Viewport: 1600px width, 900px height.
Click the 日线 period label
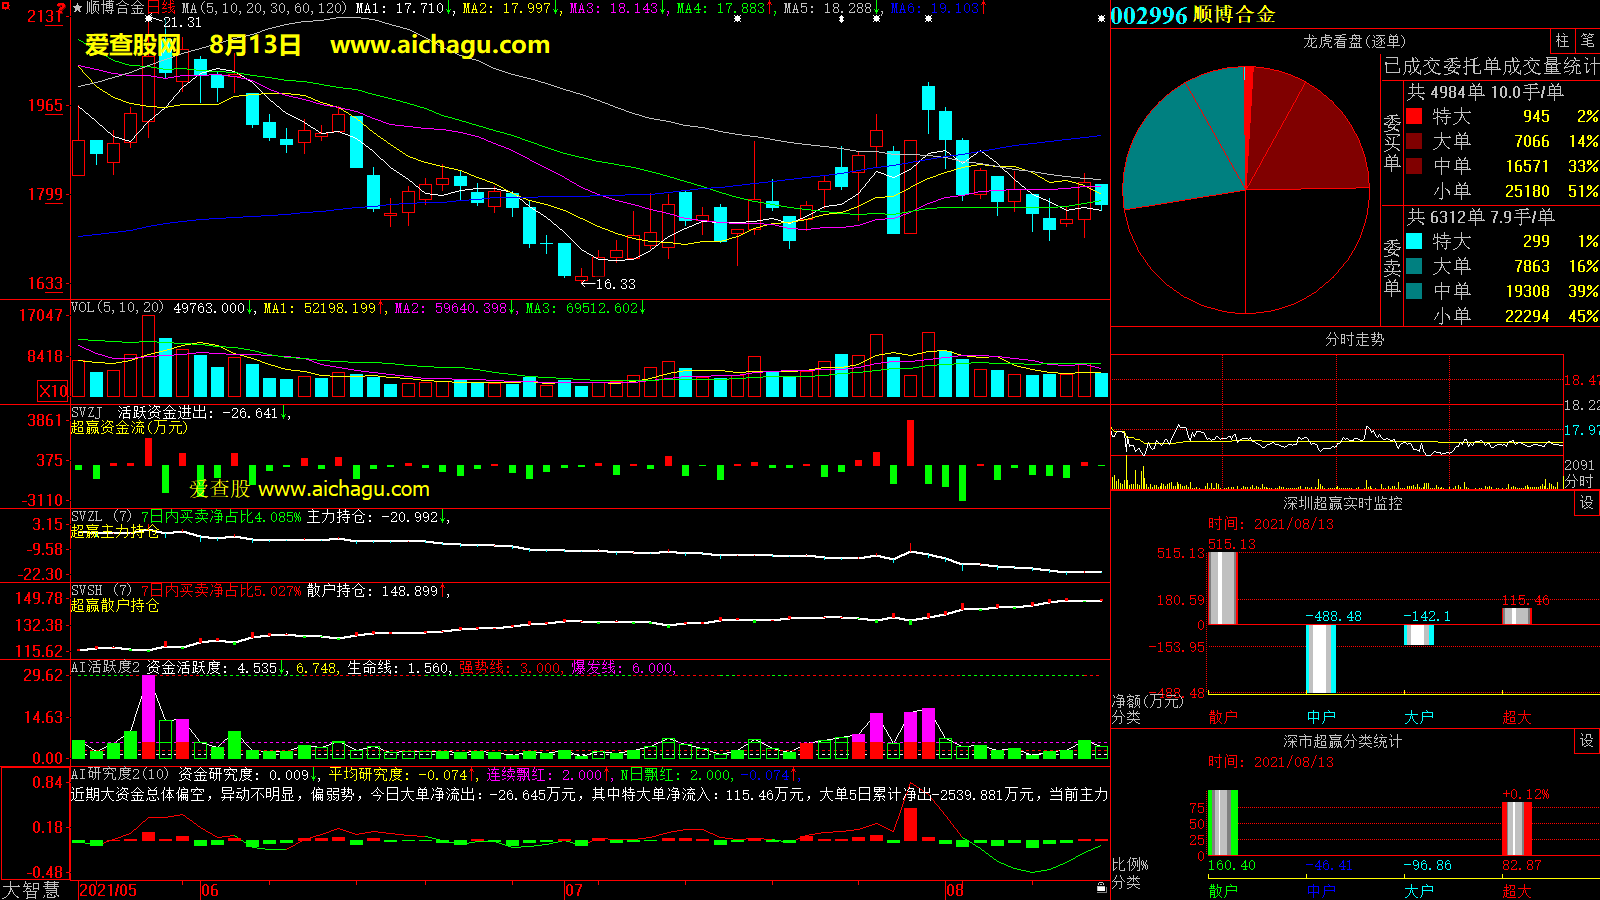[x=161, y=8]
